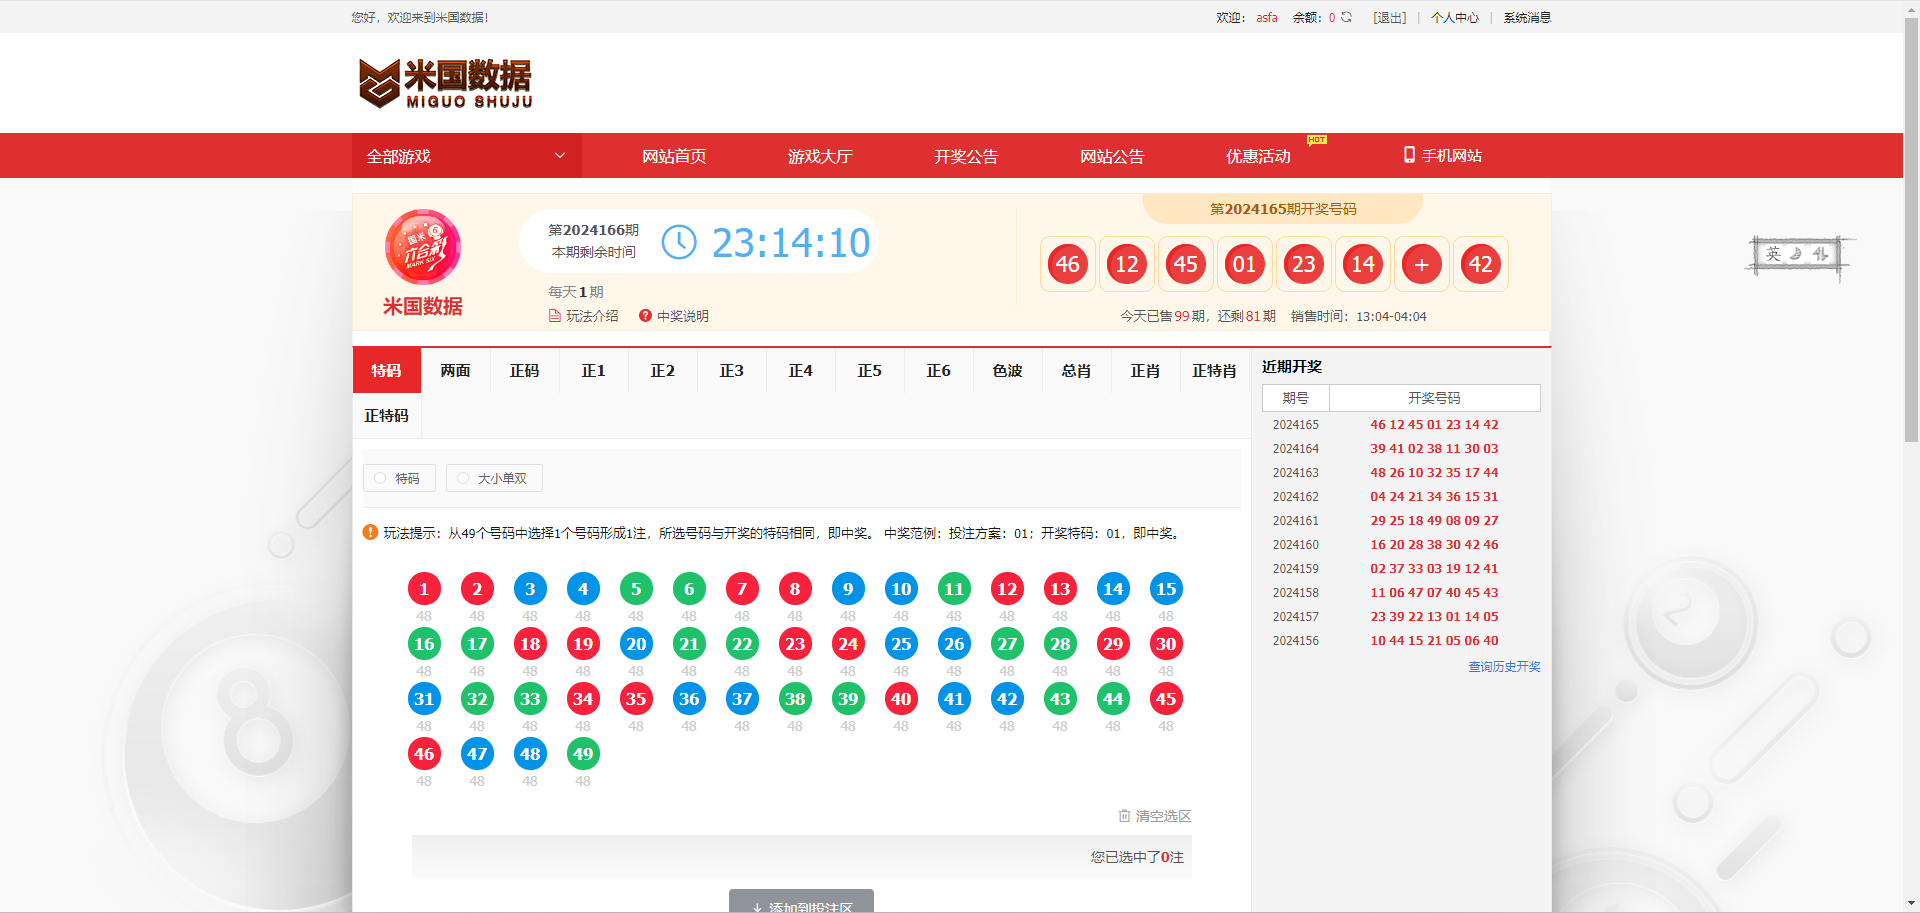Open the 玩法介绍 rules document icon
The width and height of the screenshot is (1920, 913).
click(554, 316)
